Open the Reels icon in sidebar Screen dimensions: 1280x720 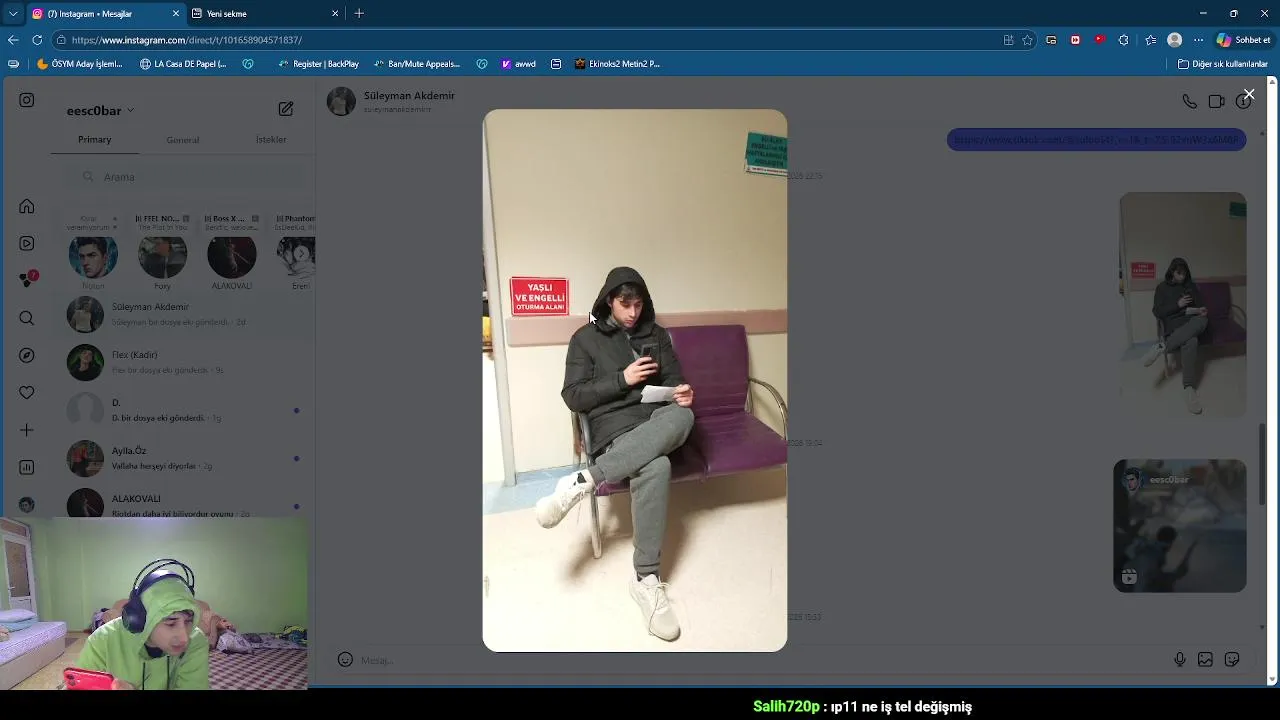coord(27,243)
